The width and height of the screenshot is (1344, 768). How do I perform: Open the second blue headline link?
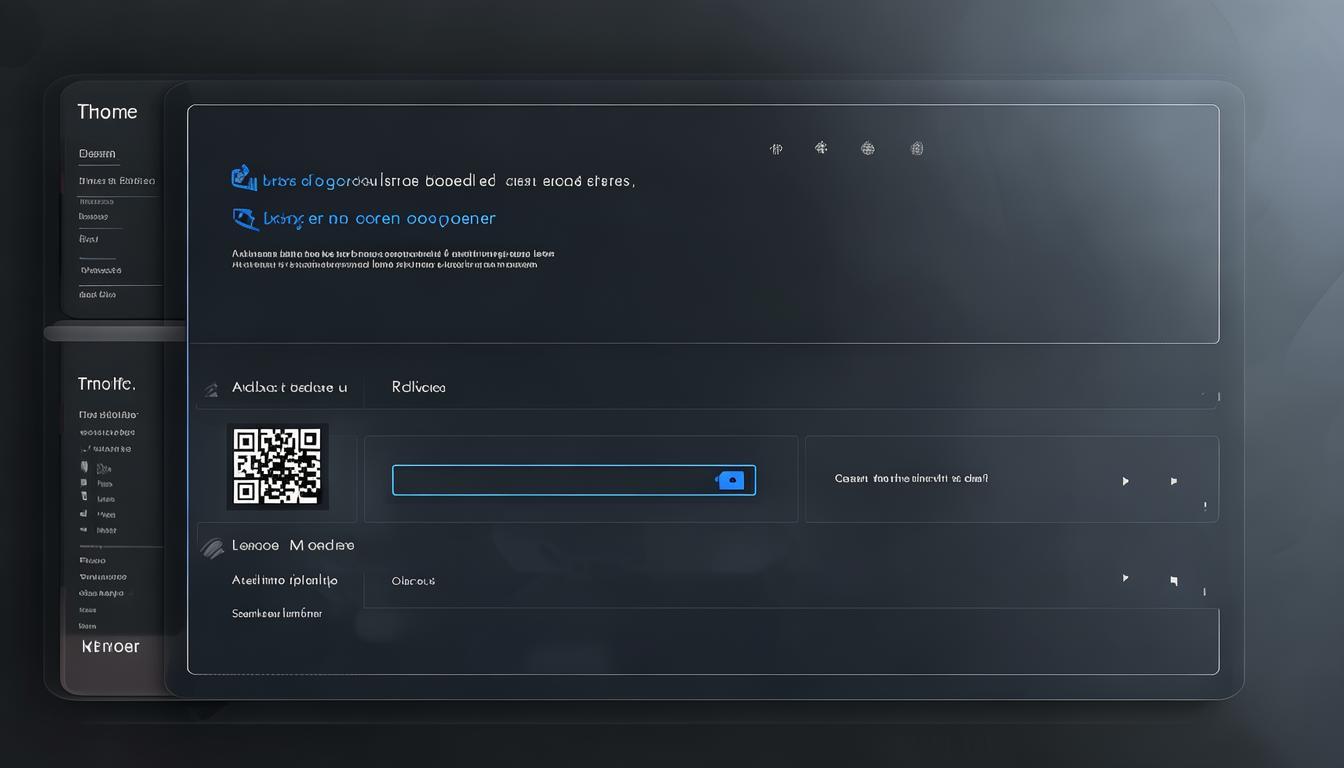point(379,218)
